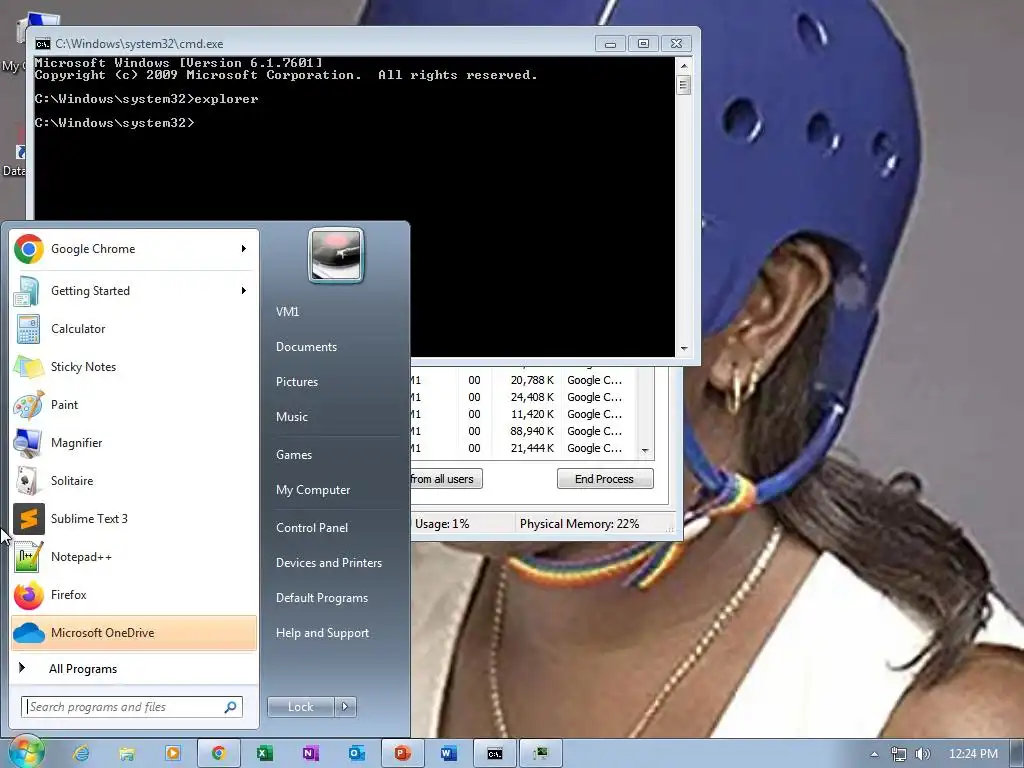Open Word from the taskbar
This screenshot has height=768, width=1024.
click(448, 753)
